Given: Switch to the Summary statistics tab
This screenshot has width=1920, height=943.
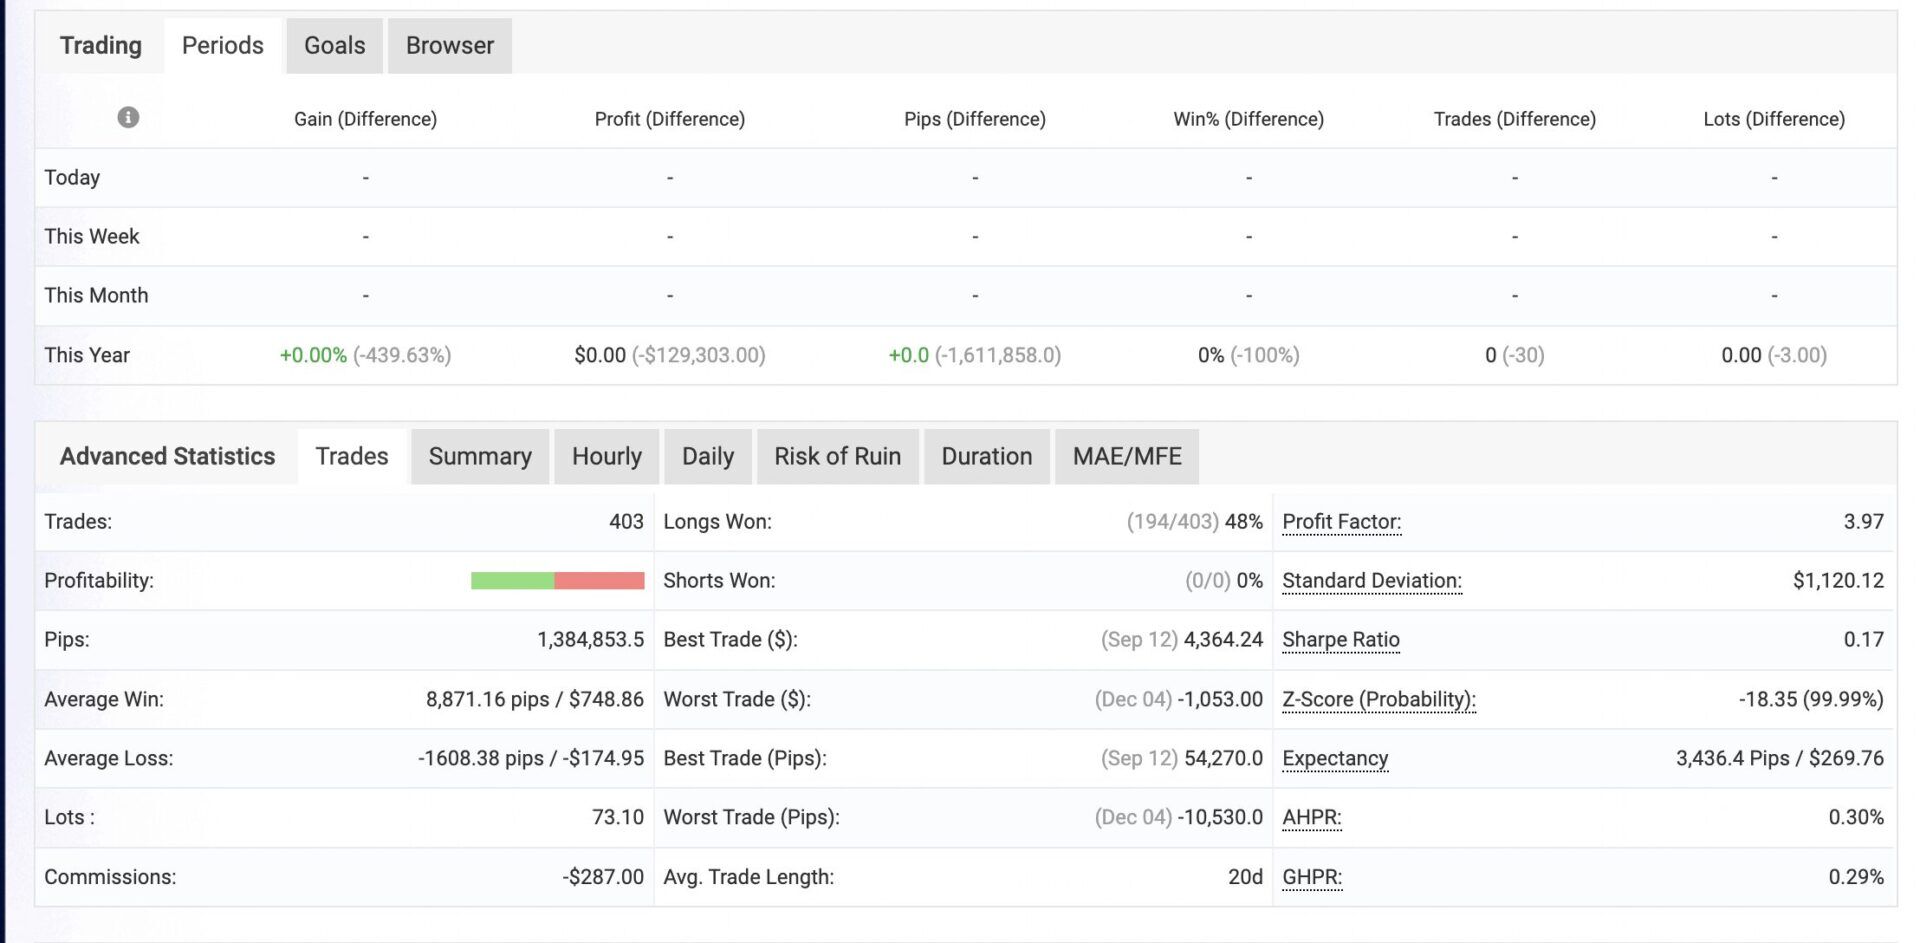Looking at the screenshot, I should point(479,456).
